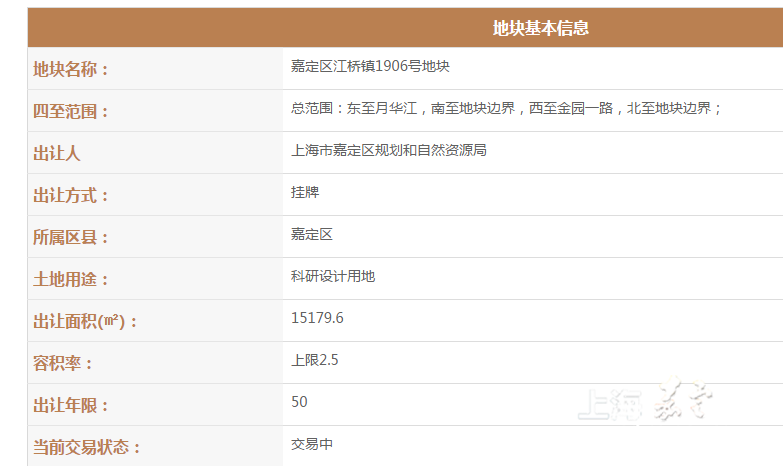Click the 出让面积(㎡) row label
Image resolution: width=783 pixels, height=466 pixels.
(85, 322)
